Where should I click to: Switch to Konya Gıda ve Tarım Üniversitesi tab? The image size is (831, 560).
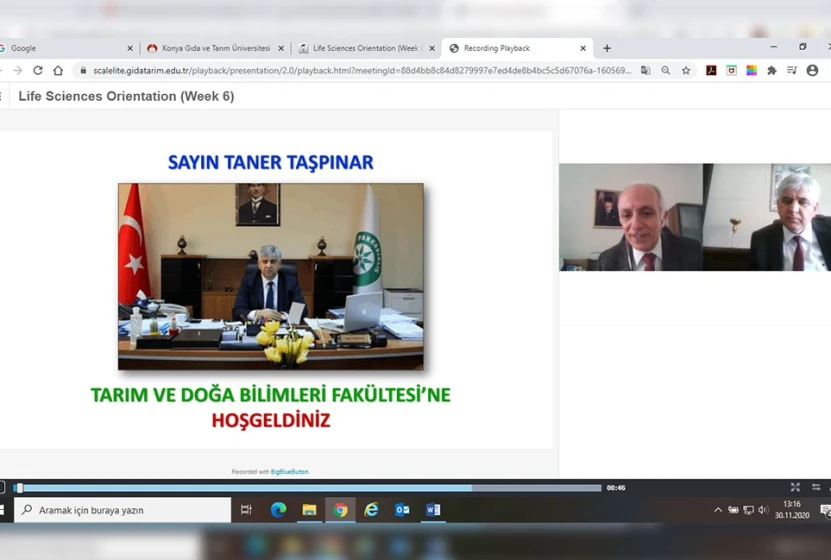click(x=215, y=48)
